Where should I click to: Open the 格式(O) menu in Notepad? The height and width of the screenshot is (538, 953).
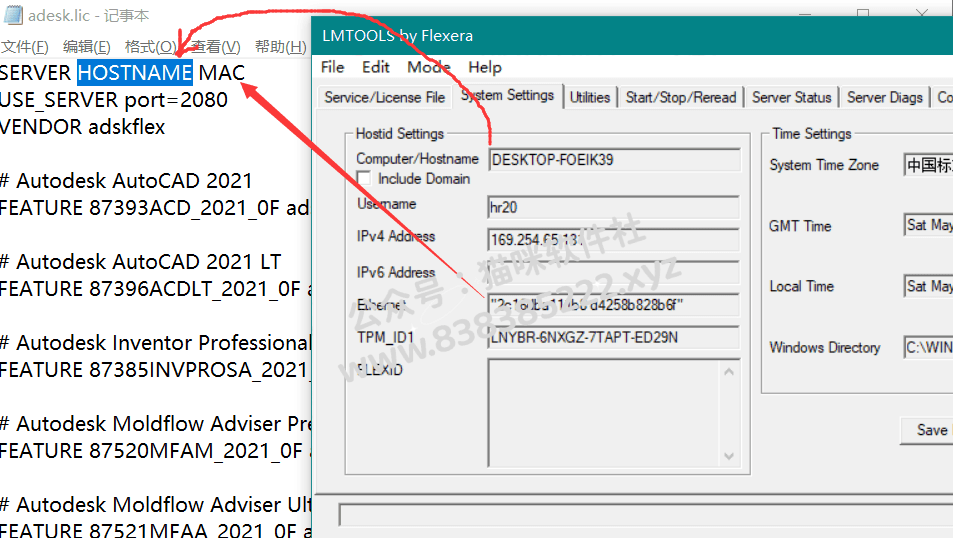point(150,47)
